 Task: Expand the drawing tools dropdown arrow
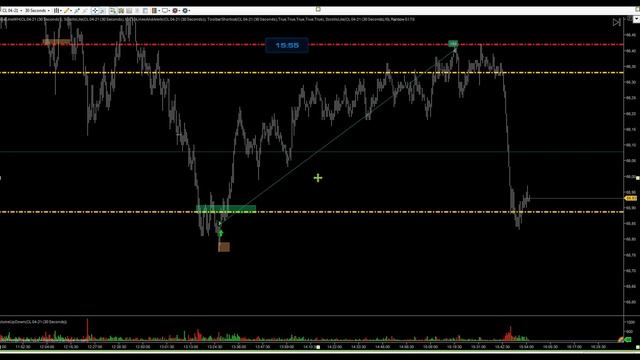click(71, 11)
